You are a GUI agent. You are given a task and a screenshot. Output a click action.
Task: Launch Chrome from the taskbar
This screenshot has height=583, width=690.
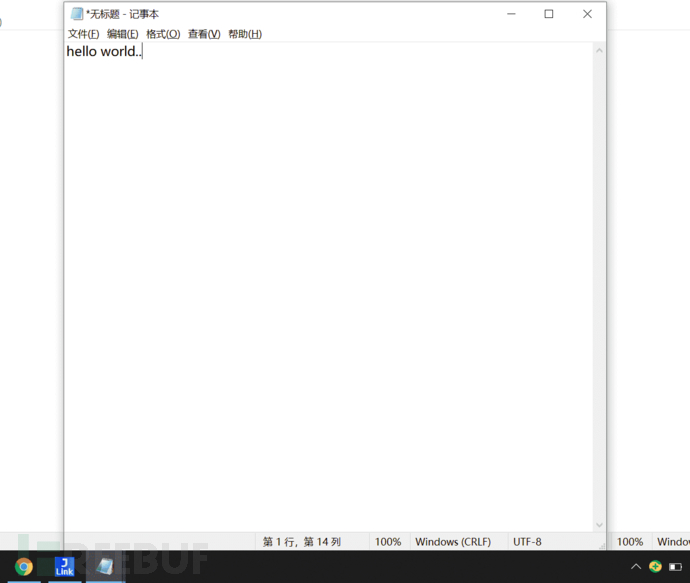point(24,567)
